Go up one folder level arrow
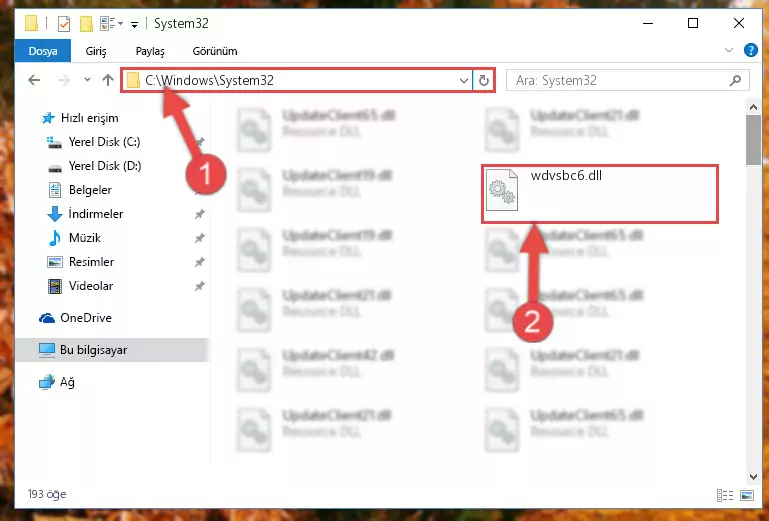Screen dimensions: 769x521 108,80
